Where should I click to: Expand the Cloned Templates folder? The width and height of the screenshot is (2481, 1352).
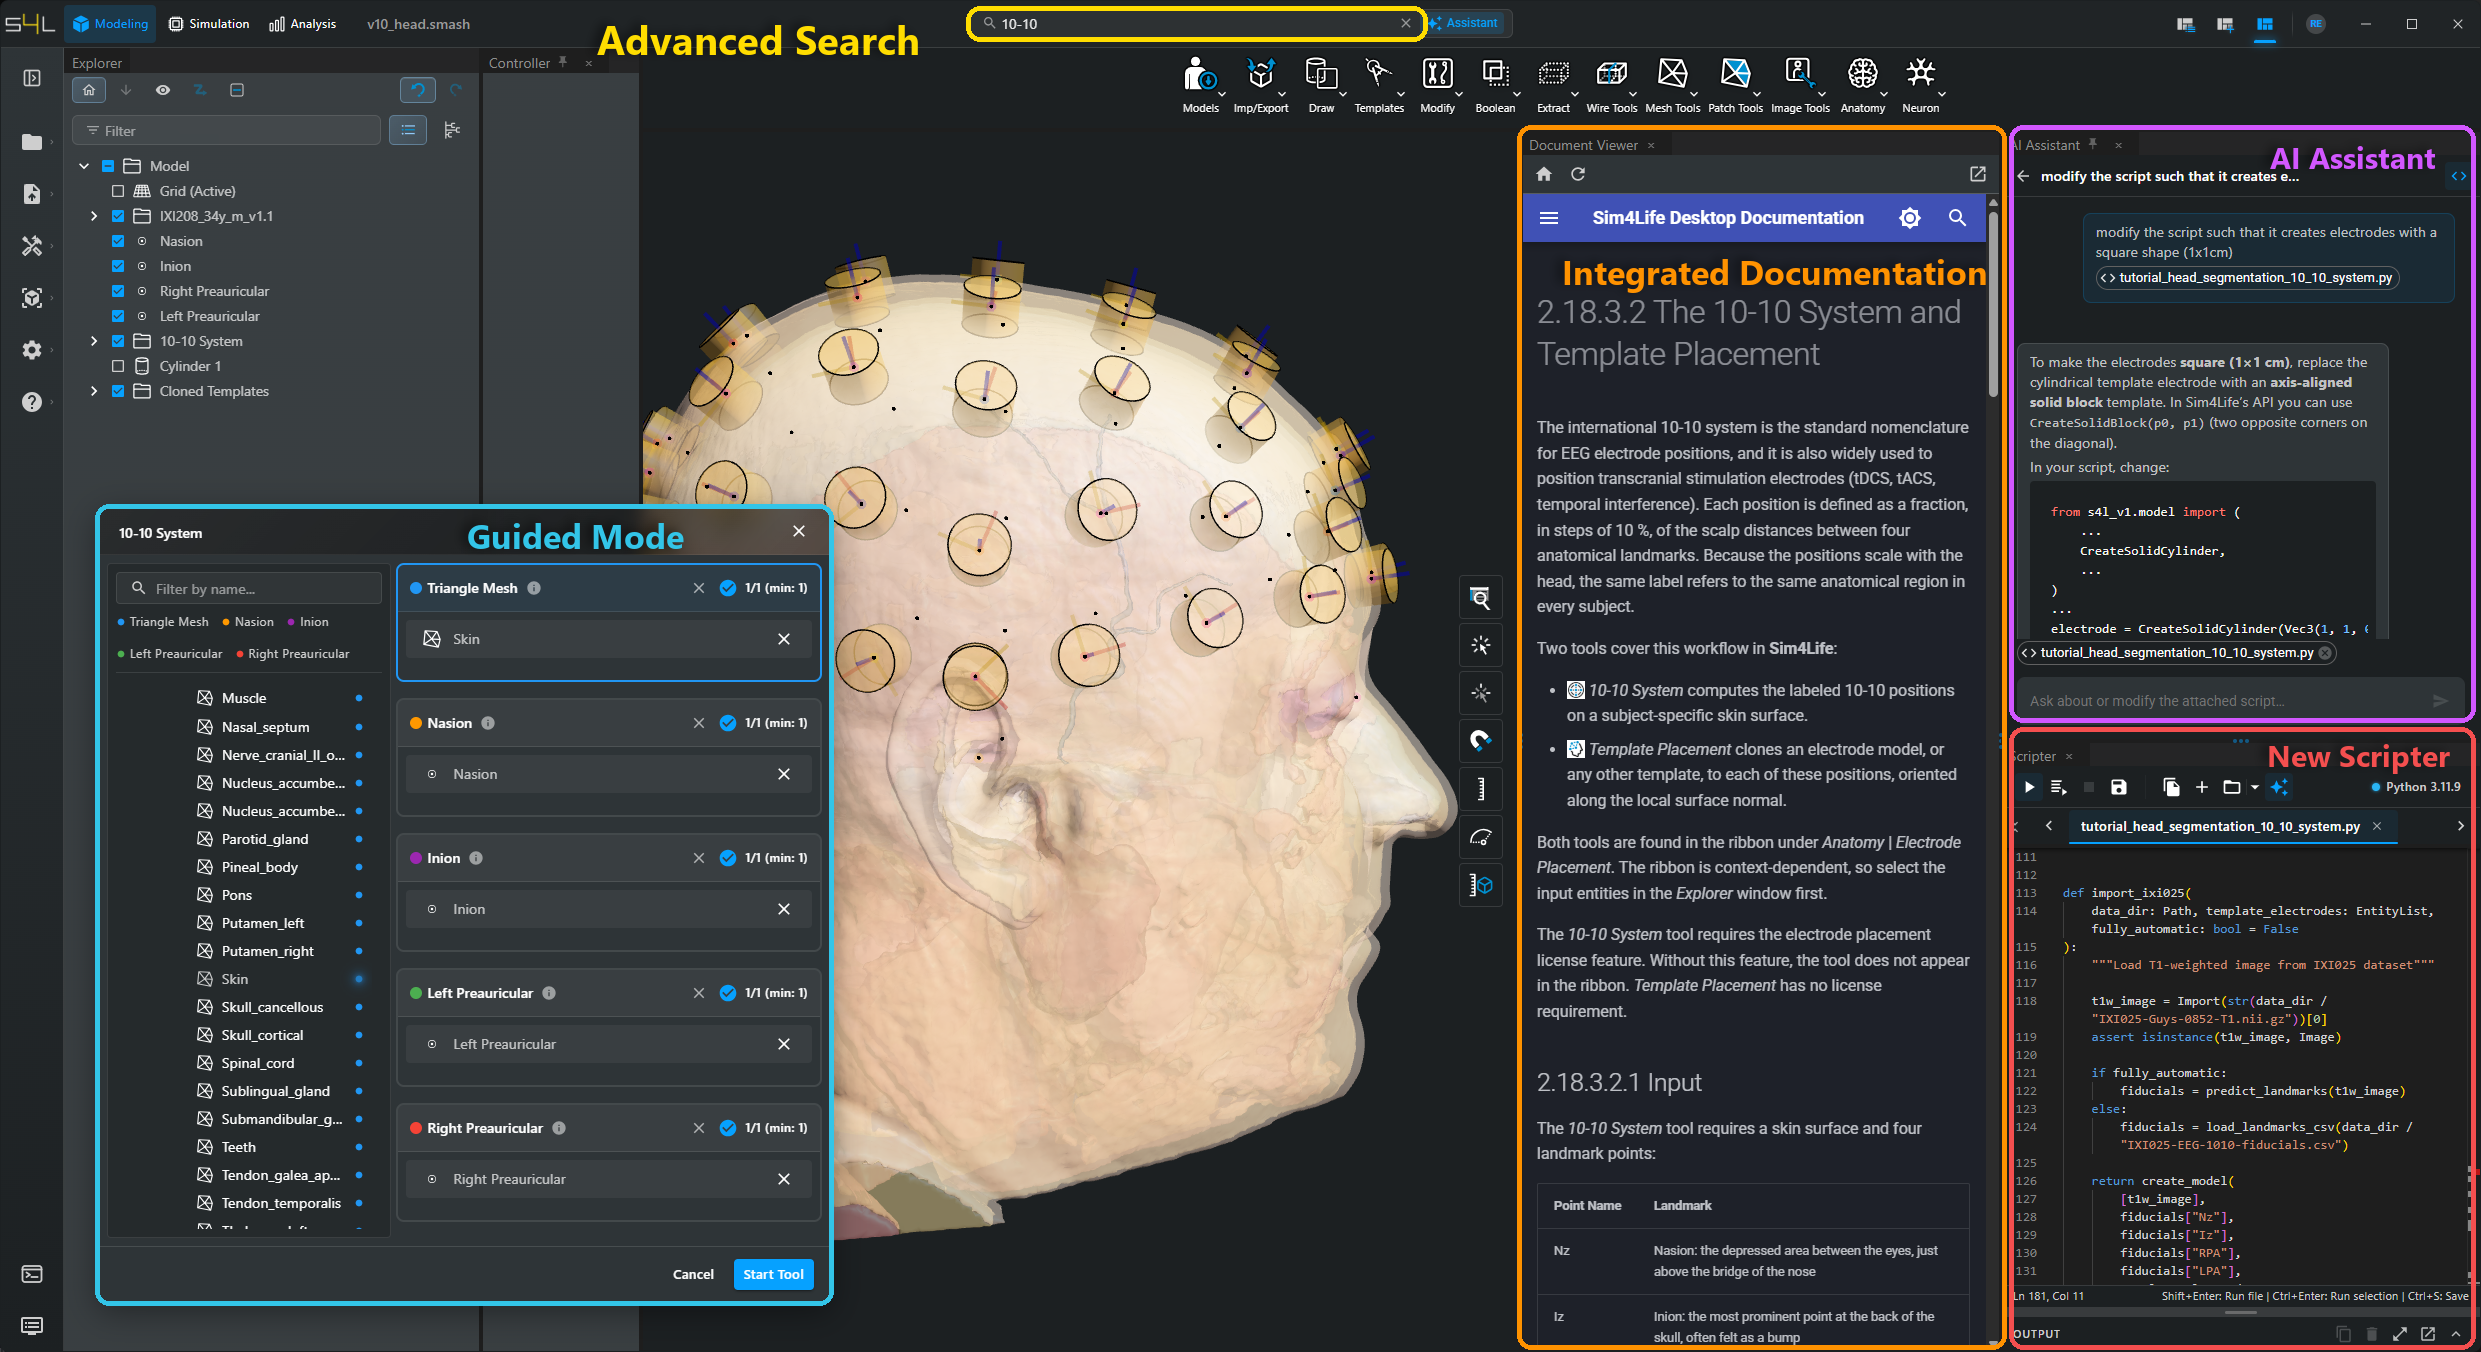click(94, 391)
